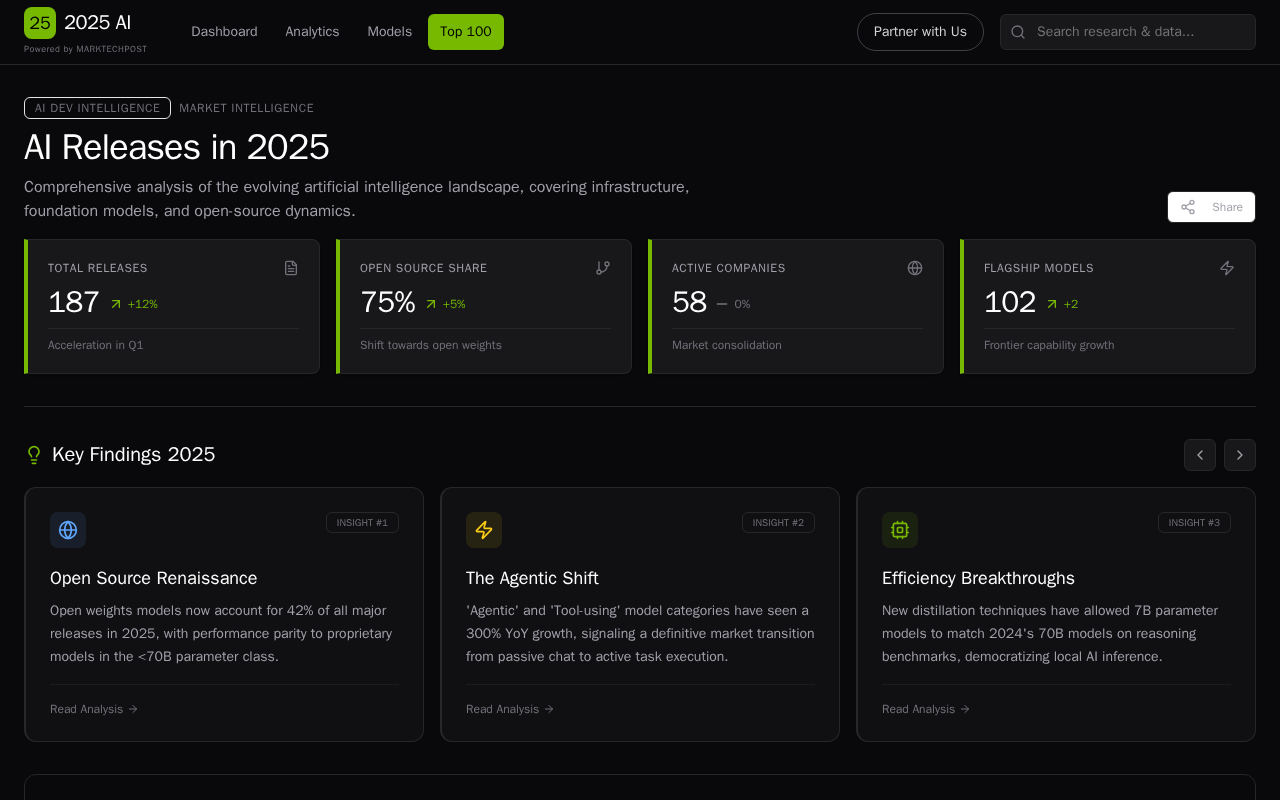The width and height of the screenshot is (1280, 800).
Task: Click the green chip icon on Insight #3
Action: [x=900, y=530]
